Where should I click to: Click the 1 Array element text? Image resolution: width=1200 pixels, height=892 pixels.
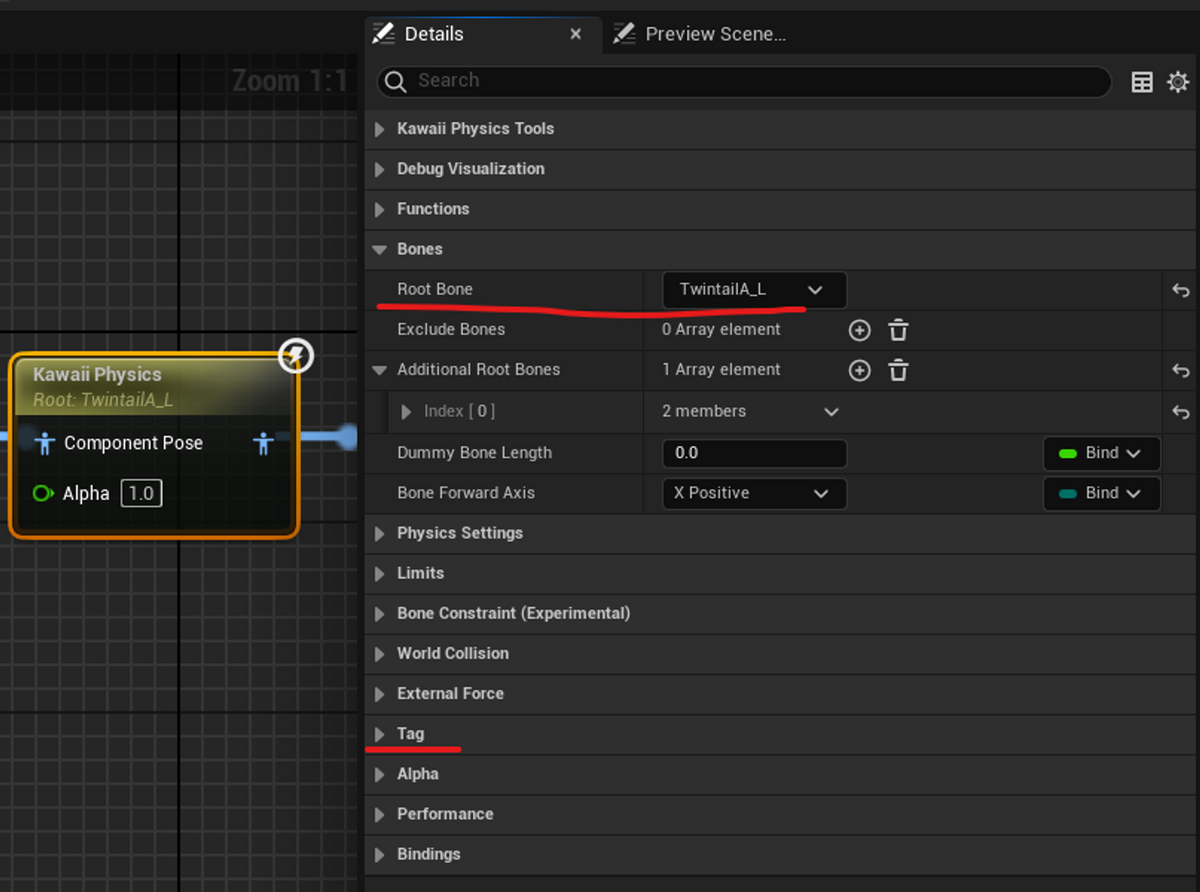pyautogui.click(x=721, y=369)
